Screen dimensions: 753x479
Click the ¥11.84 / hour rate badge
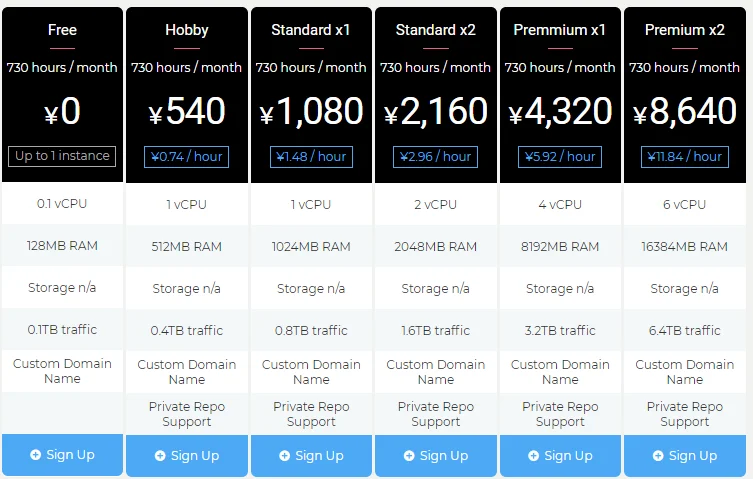[x=684, y=156]
